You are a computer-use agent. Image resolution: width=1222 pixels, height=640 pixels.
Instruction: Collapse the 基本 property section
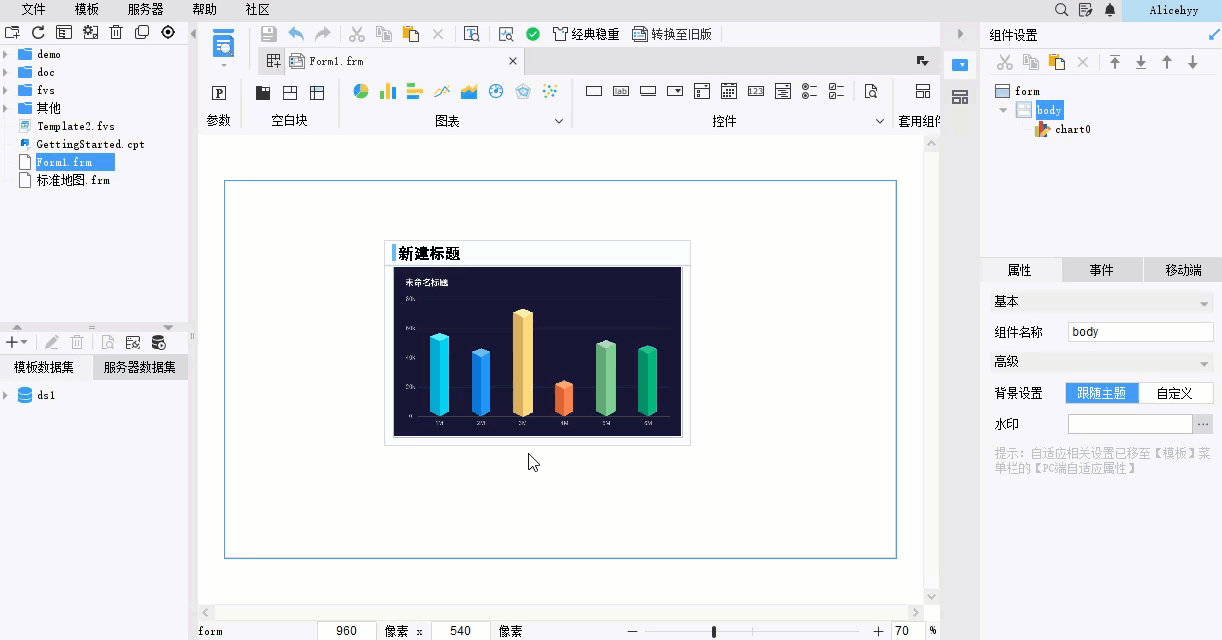coord(1204,303)
